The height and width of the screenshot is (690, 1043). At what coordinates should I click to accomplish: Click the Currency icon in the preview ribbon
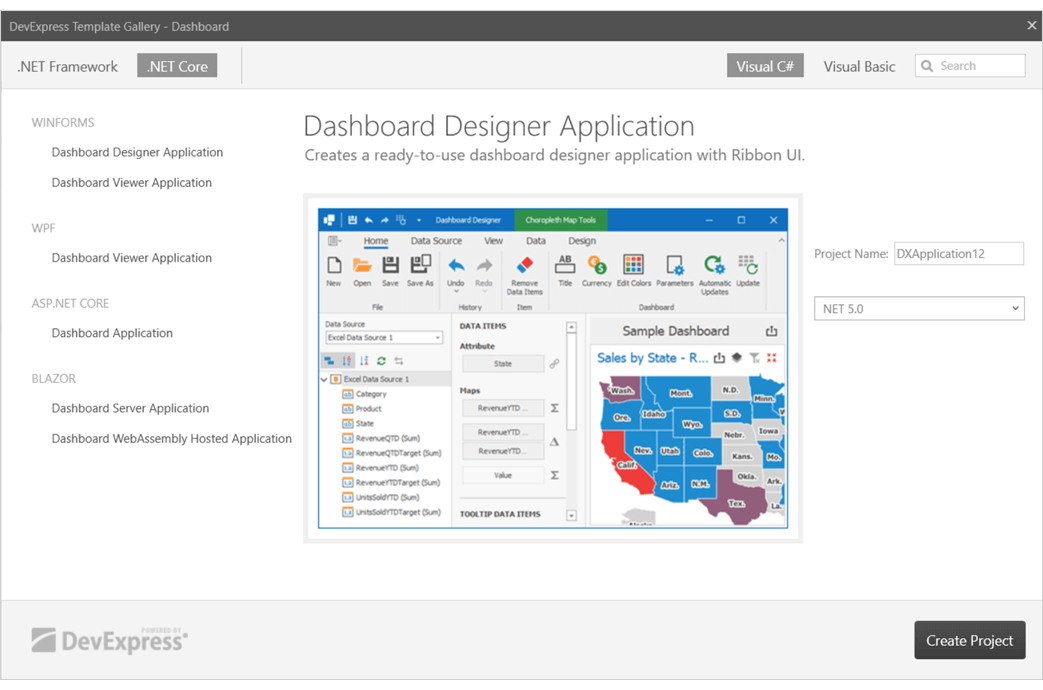pos(597,266)
